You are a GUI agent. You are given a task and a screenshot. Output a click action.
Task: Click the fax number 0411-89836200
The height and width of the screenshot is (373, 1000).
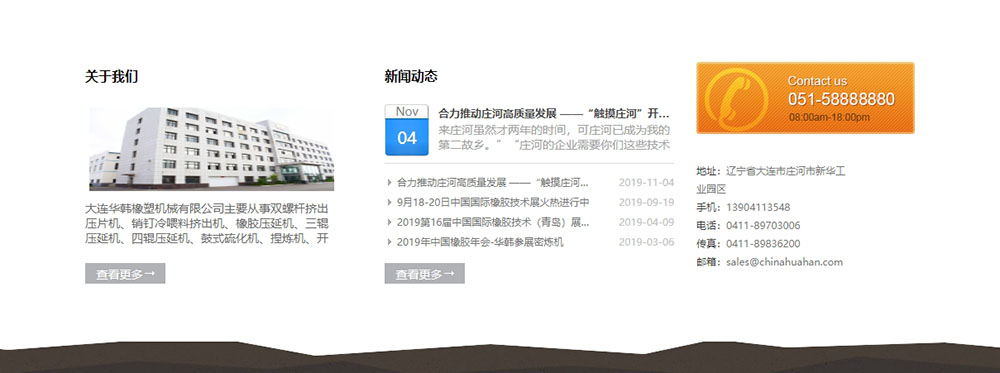click(763, 244)
